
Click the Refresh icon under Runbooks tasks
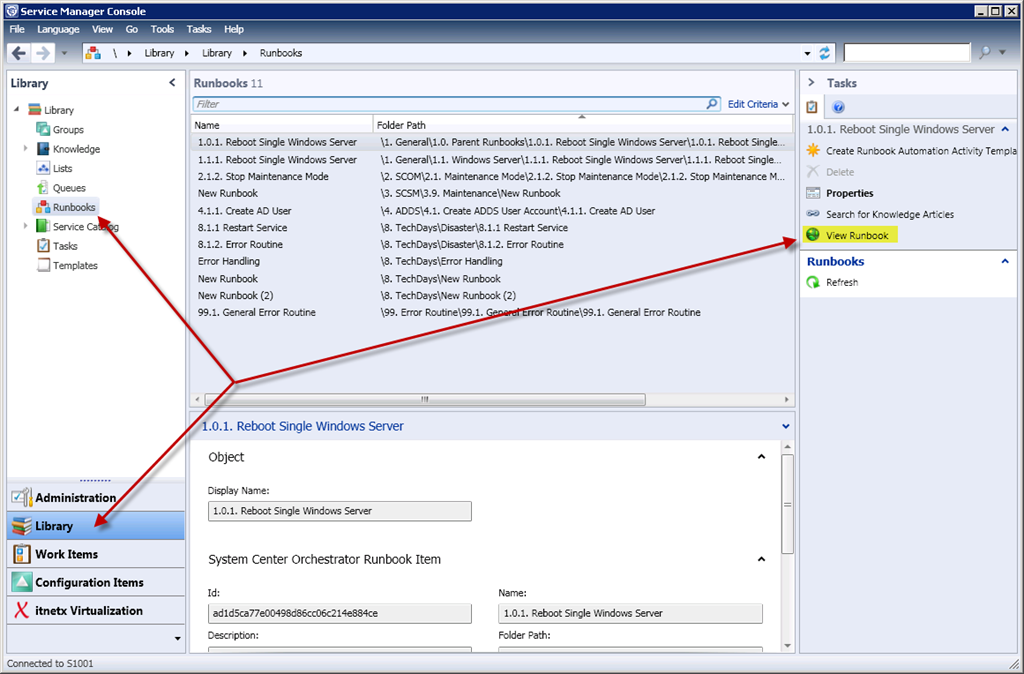(813, 283)
